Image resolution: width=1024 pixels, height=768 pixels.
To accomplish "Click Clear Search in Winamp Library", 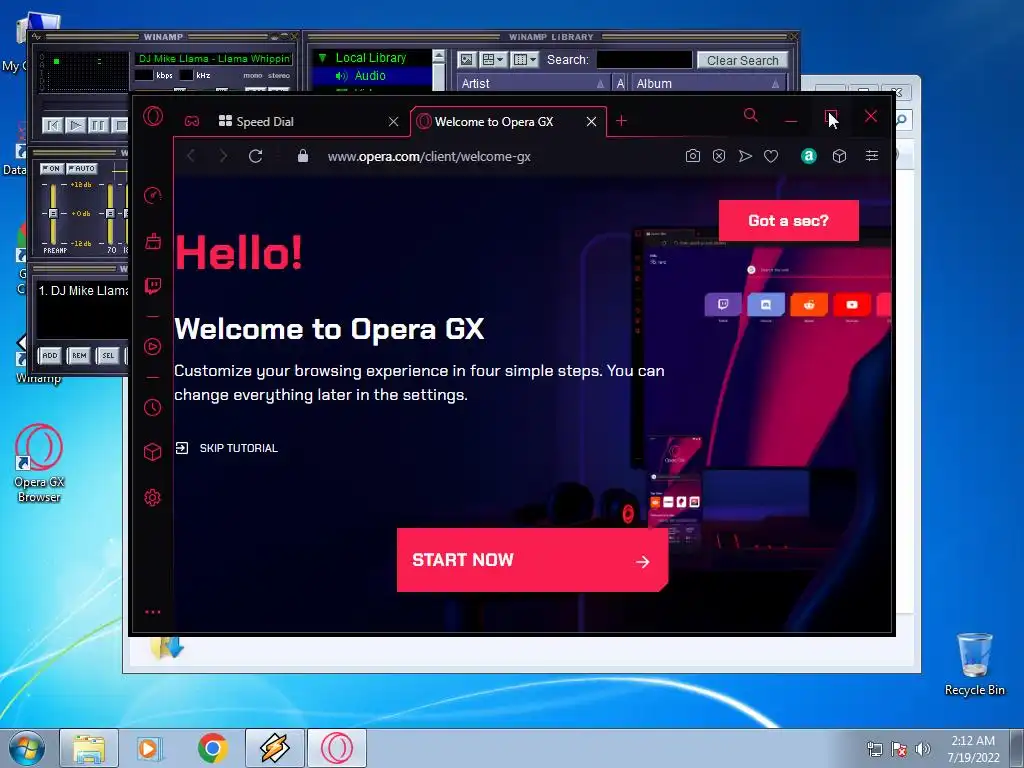I will tap(743, 60).
